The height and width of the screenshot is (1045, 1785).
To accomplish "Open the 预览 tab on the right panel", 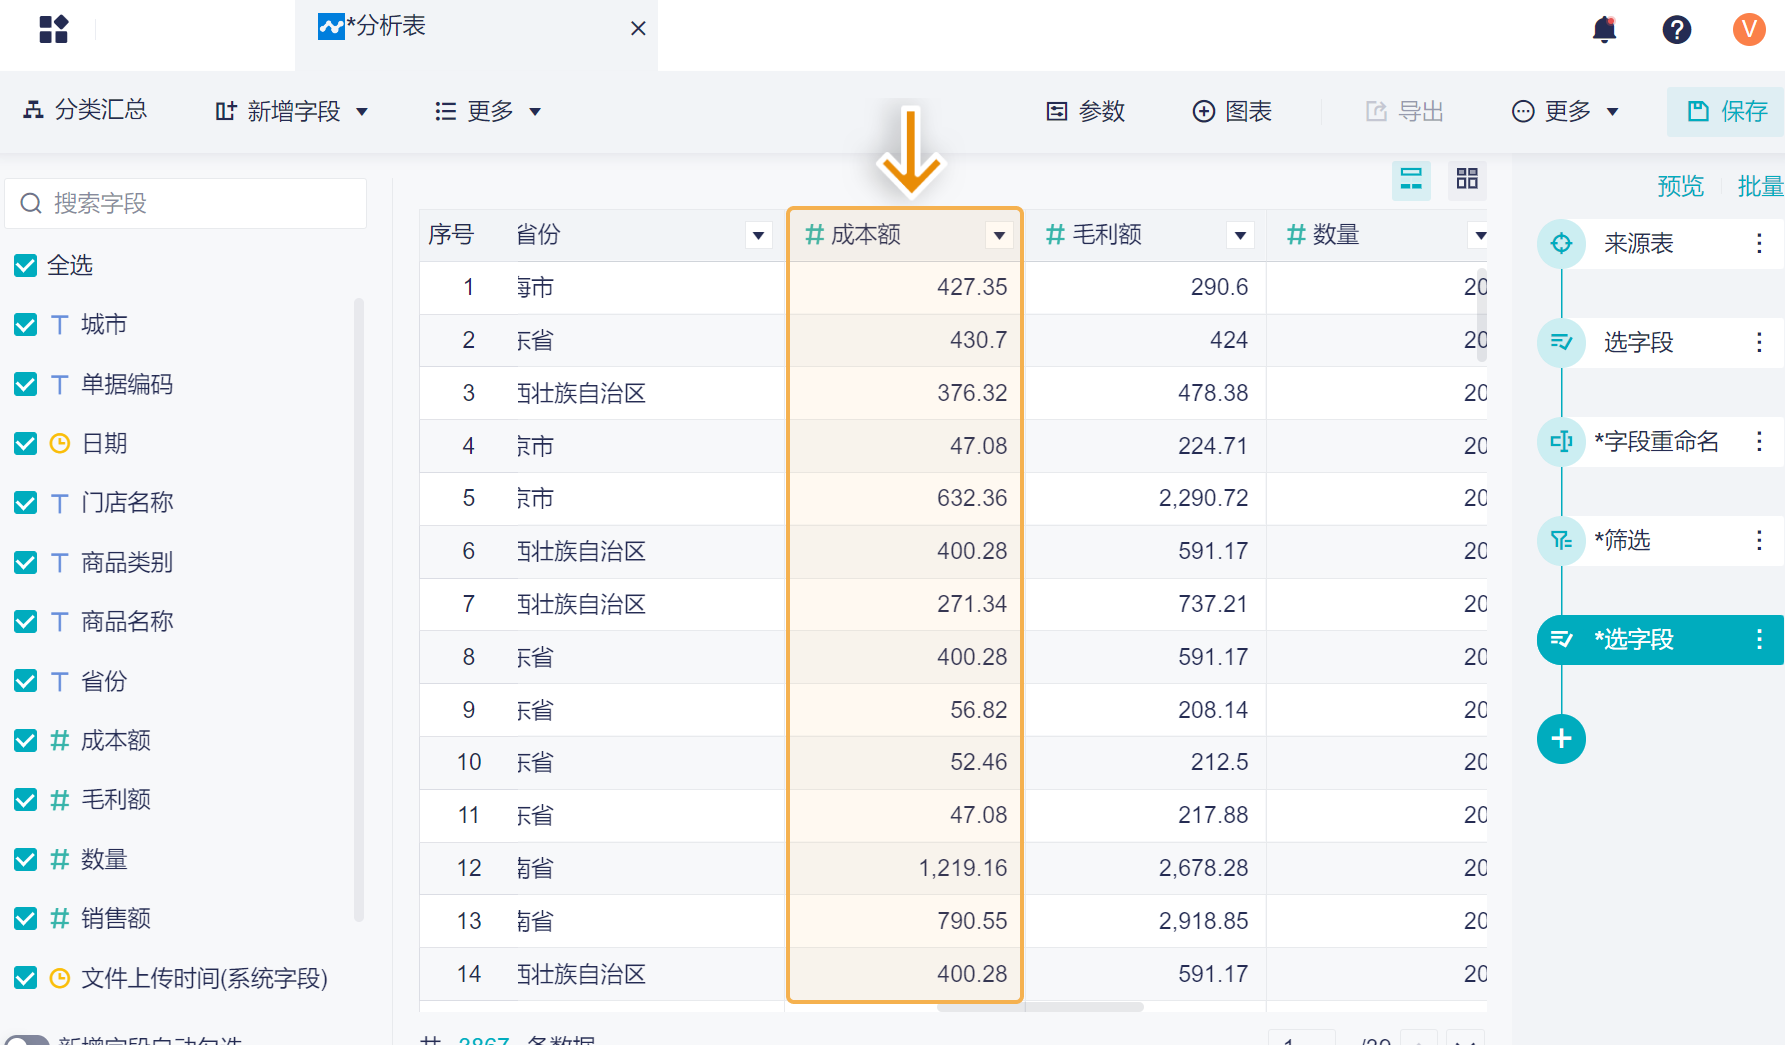I will [x=1680, y=186].
